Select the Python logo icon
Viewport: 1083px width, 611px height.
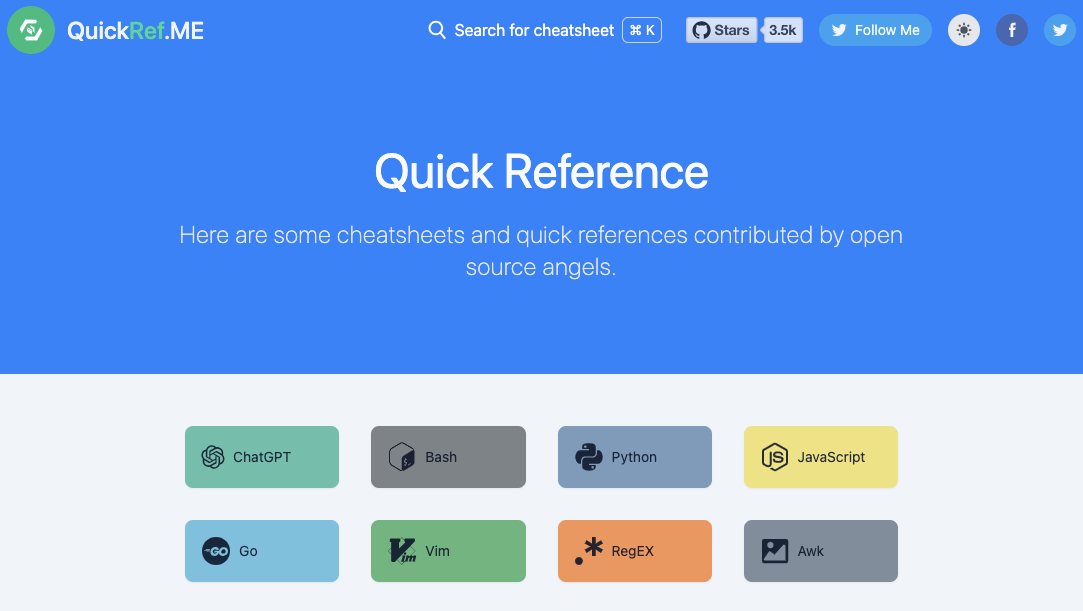click(x=588, y=457)
